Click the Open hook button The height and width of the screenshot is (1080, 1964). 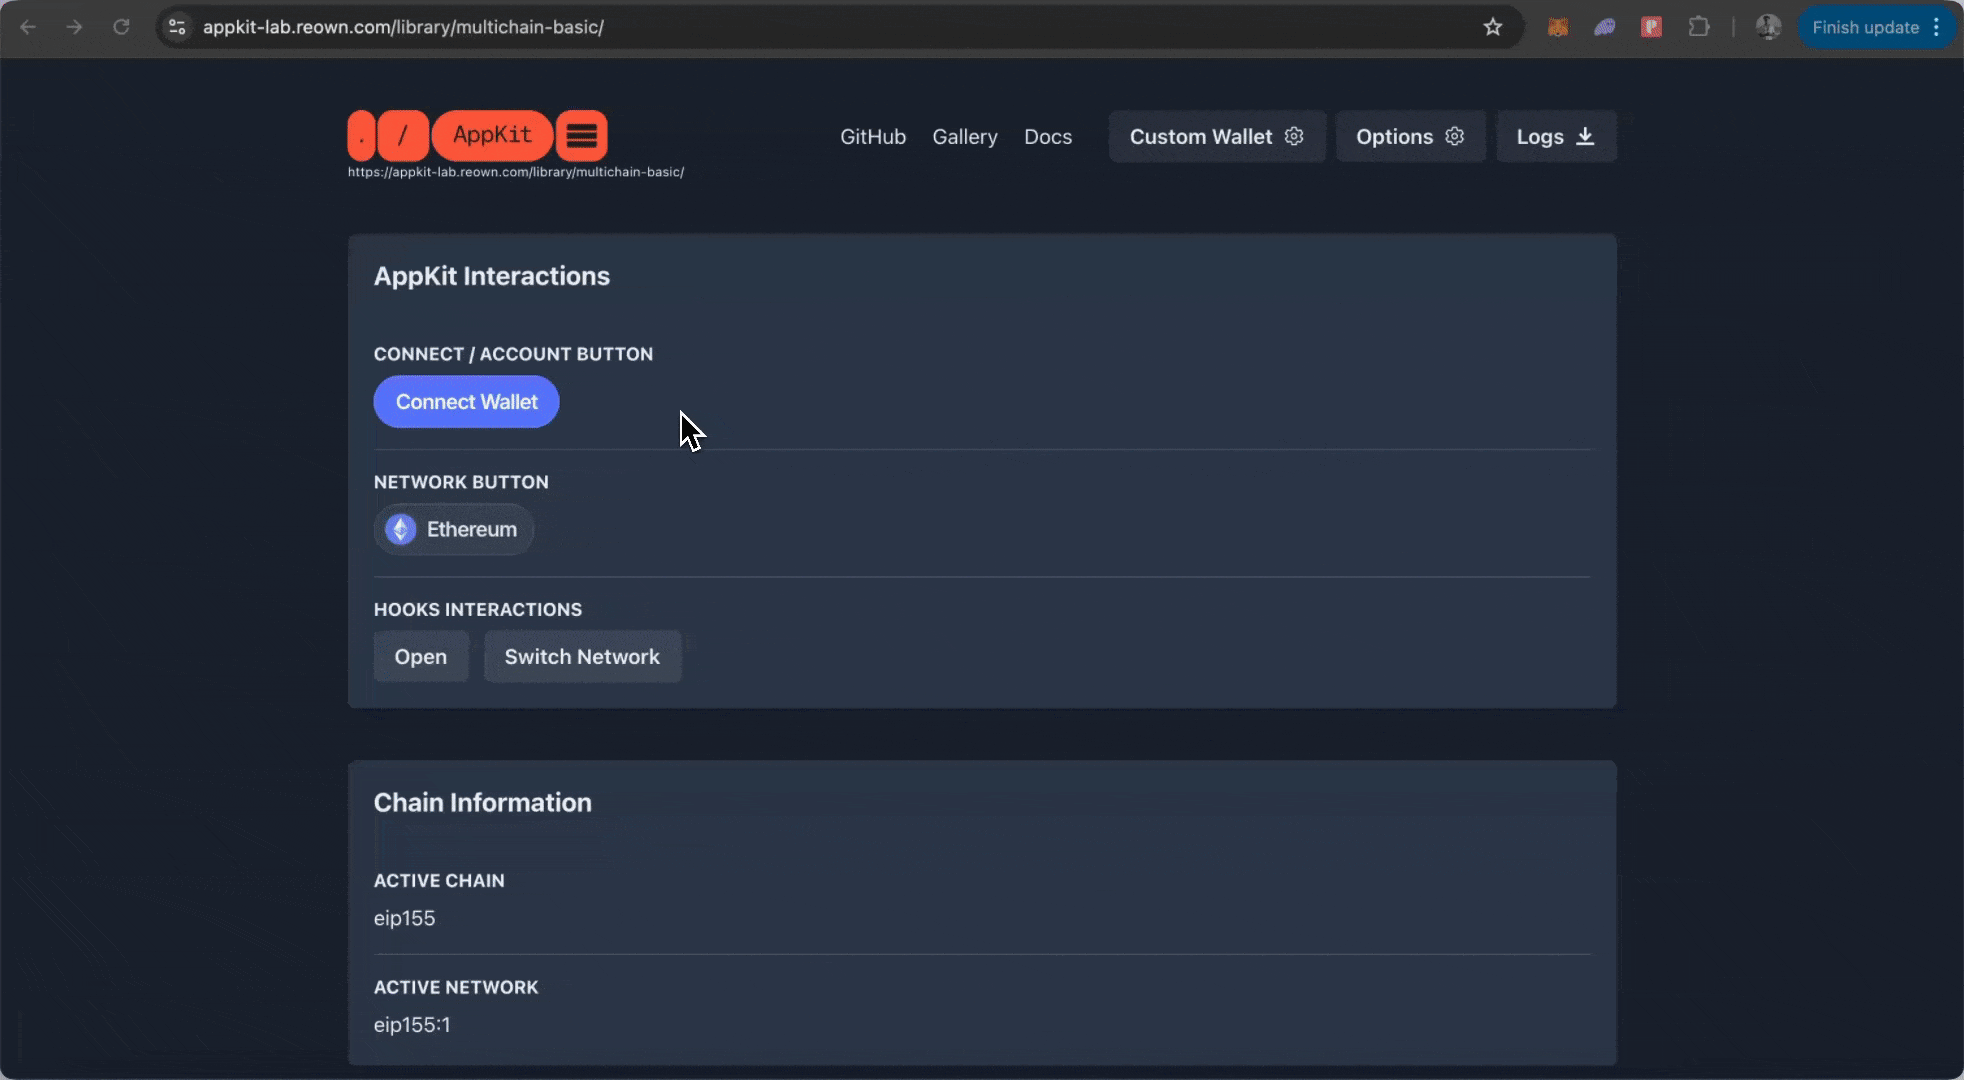pos(421,656)
